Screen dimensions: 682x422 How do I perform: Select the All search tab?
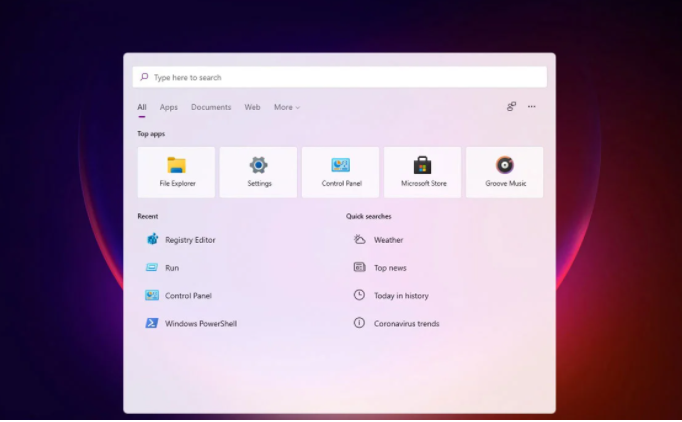[x=142, y=107]
